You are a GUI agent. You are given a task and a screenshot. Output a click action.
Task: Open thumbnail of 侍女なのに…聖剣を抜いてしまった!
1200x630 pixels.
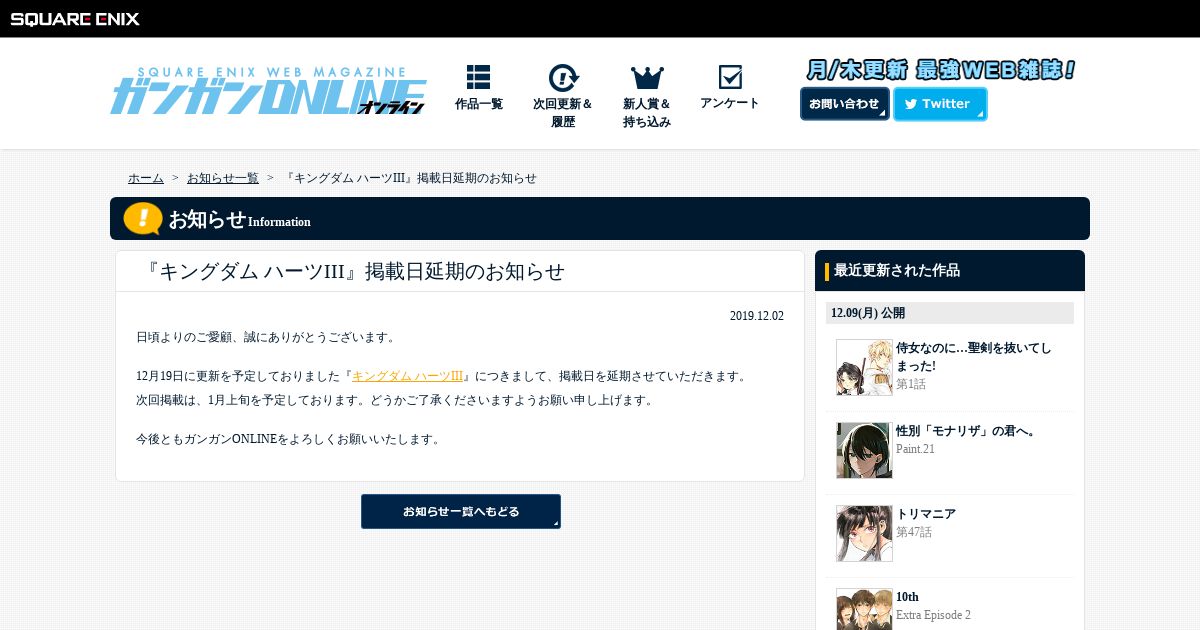[864, 367]
